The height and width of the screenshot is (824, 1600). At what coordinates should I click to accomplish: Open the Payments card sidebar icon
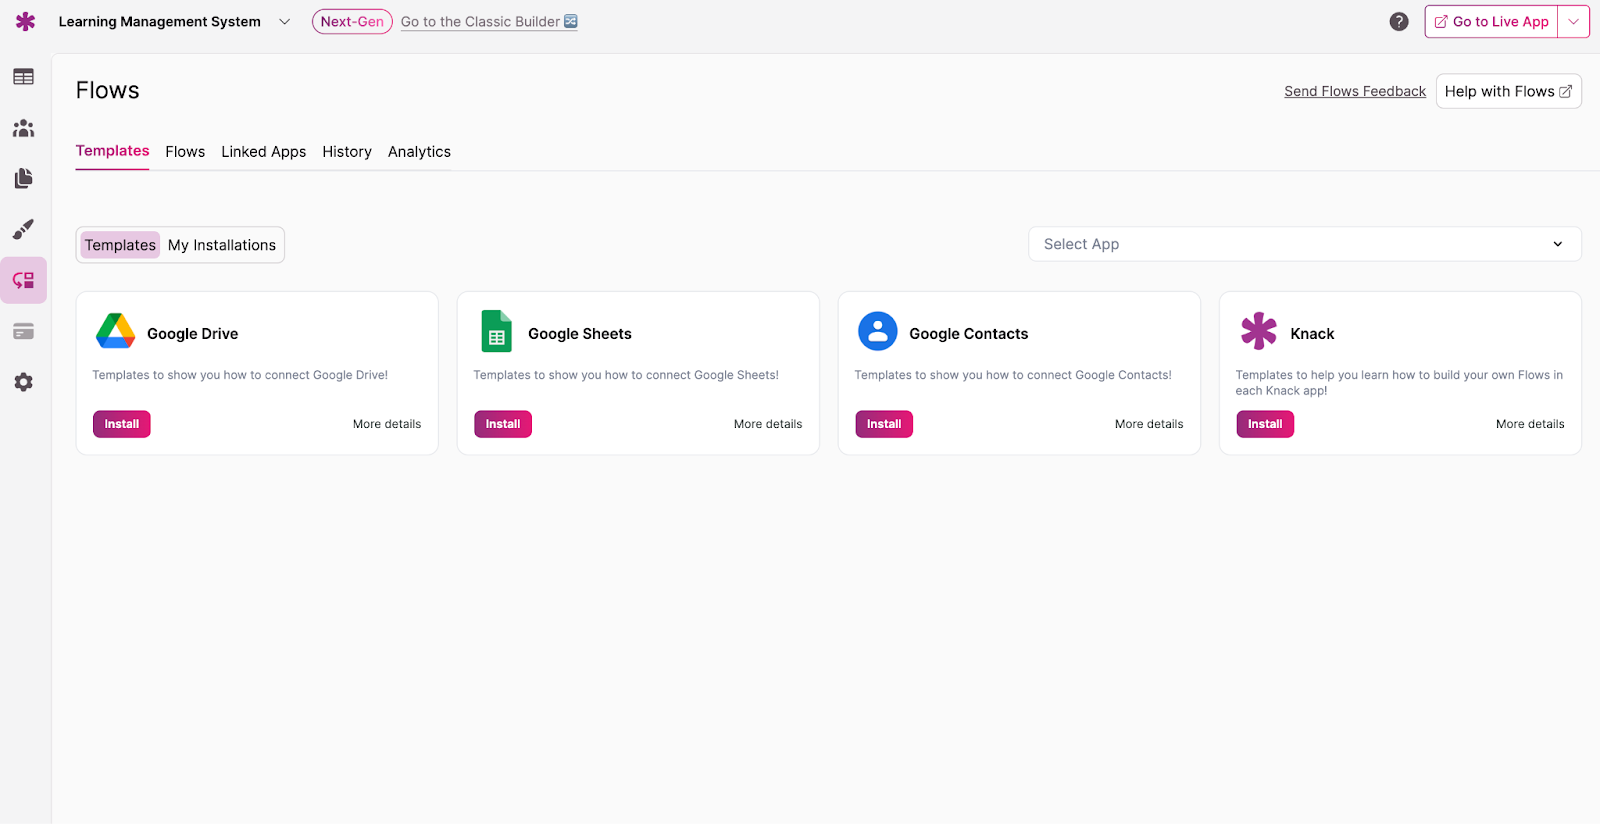pos(23,331)
